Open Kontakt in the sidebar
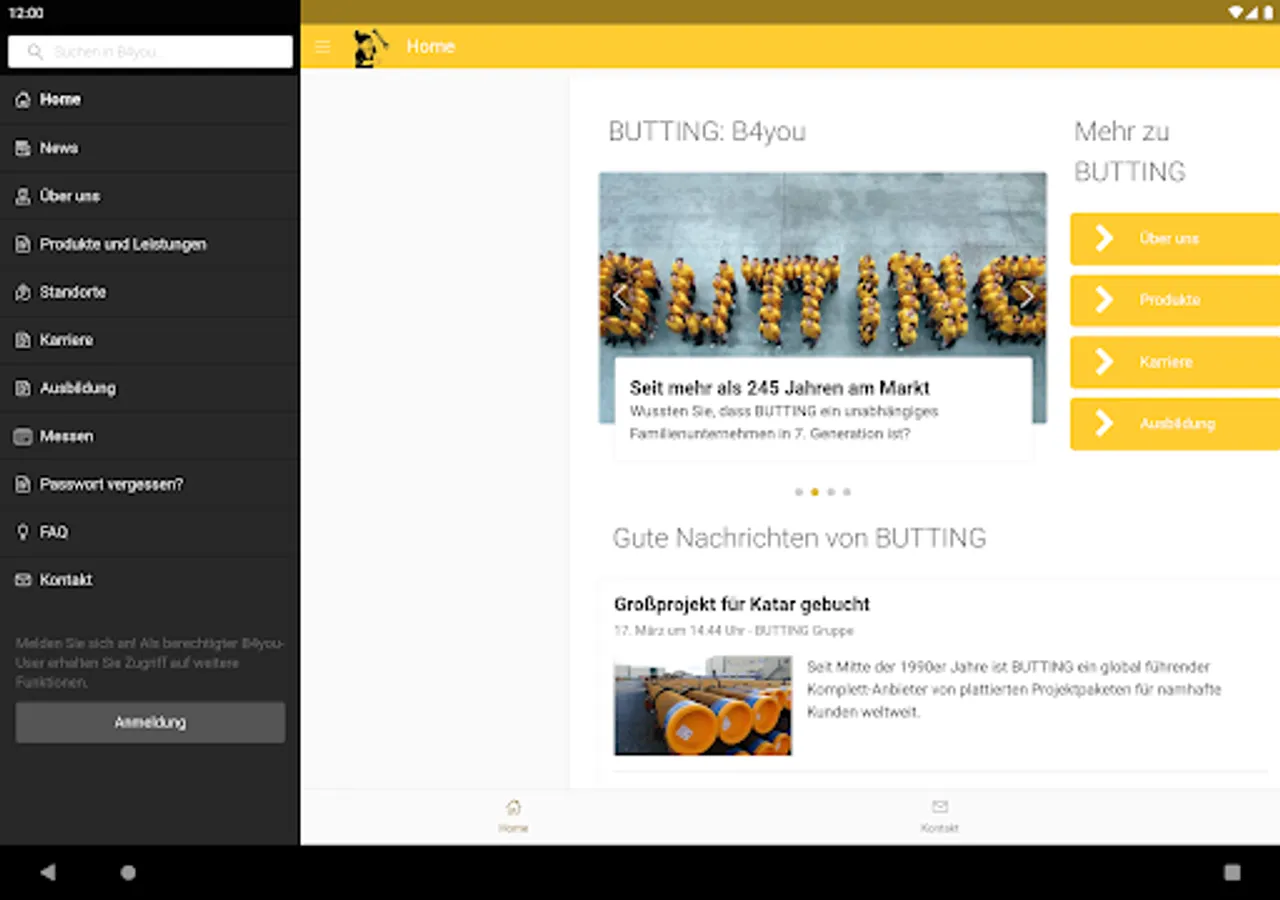The width and height of the screenshot is (1280, 900). coord(150,580)
